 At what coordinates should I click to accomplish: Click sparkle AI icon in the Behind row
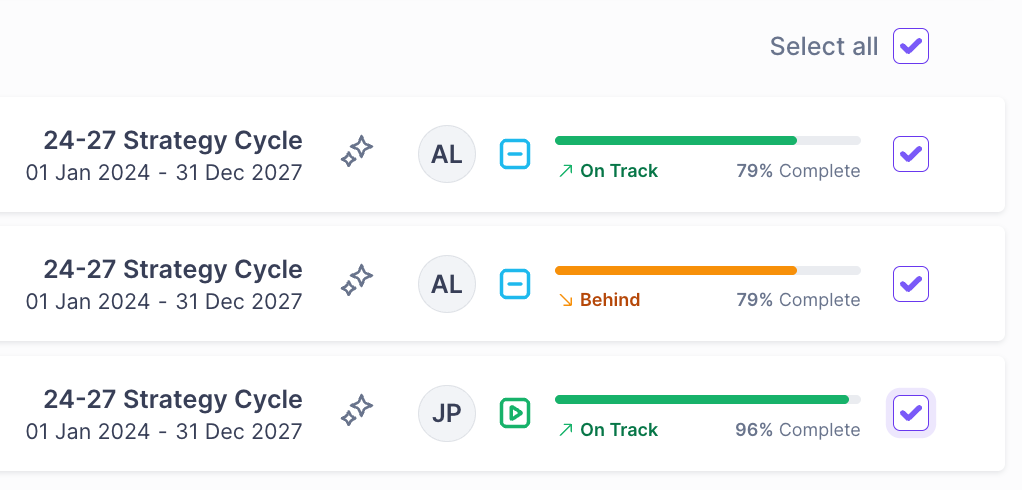357,282
